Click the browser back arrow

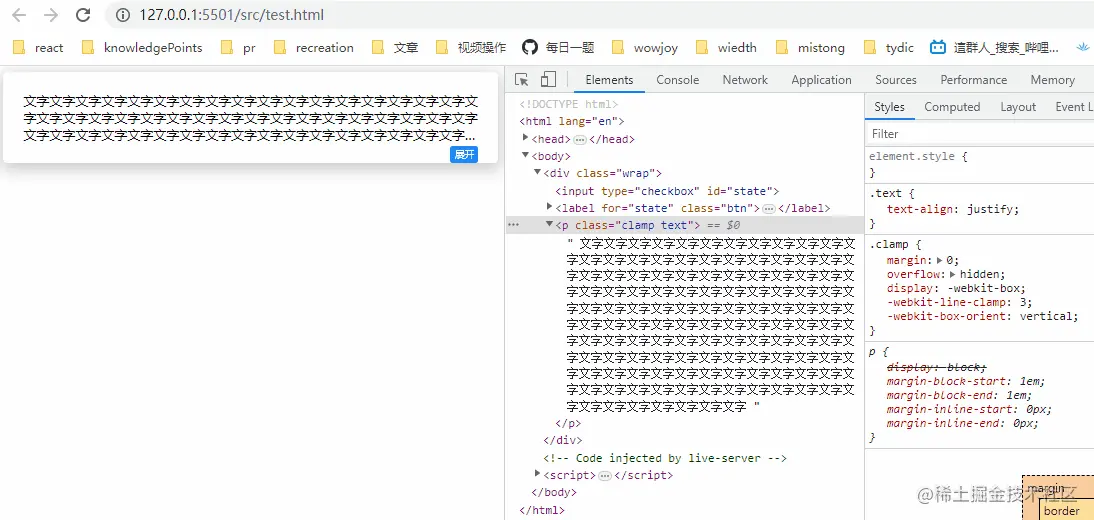20,15
